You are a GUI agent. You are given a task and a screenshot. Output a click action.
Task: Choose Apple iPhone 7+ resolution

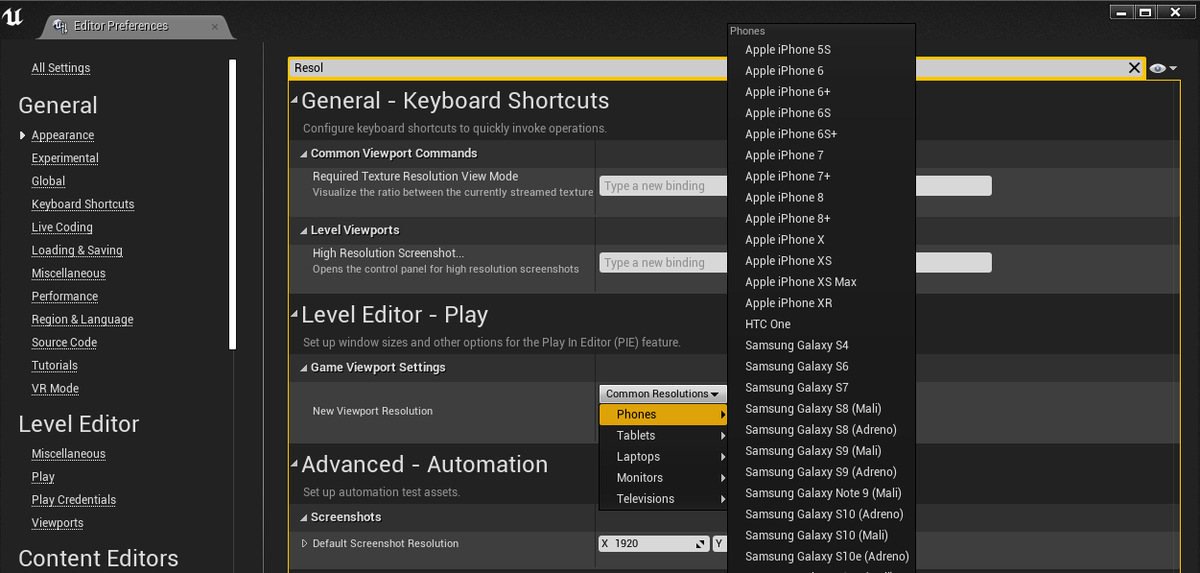(821, 176)
